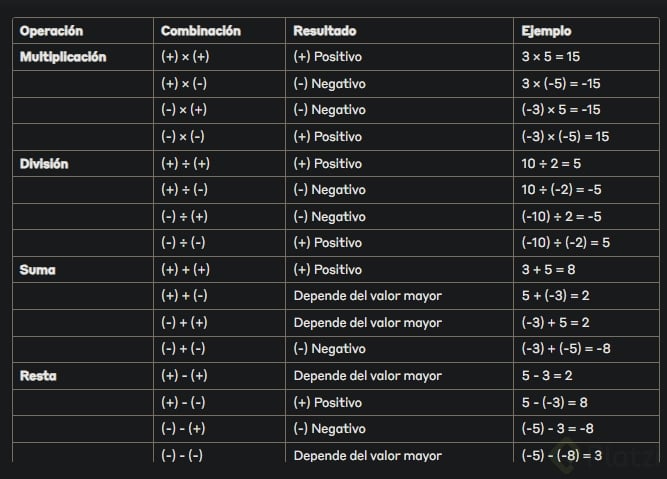
Task: Select the (-) + (+) combination cell
Action: (183, 323)
